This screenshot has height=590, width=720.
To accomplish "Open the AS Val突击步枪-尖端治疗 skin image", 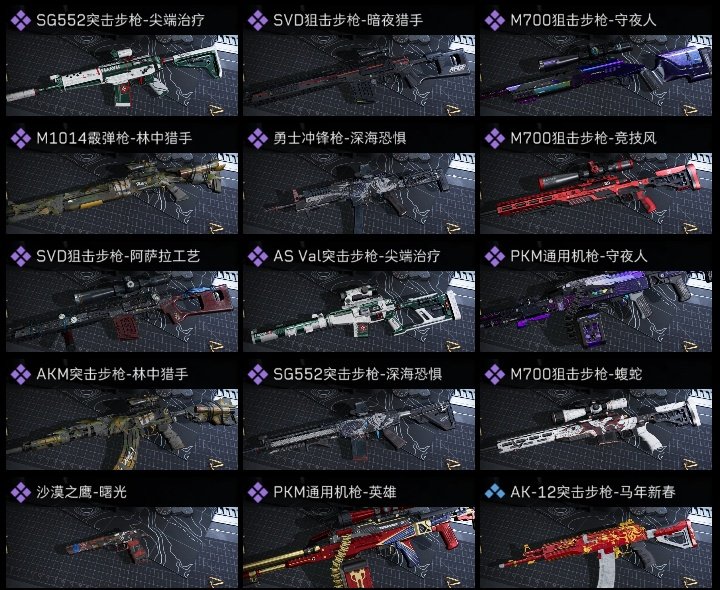I will pyautogui.click(x=359, y=311).
